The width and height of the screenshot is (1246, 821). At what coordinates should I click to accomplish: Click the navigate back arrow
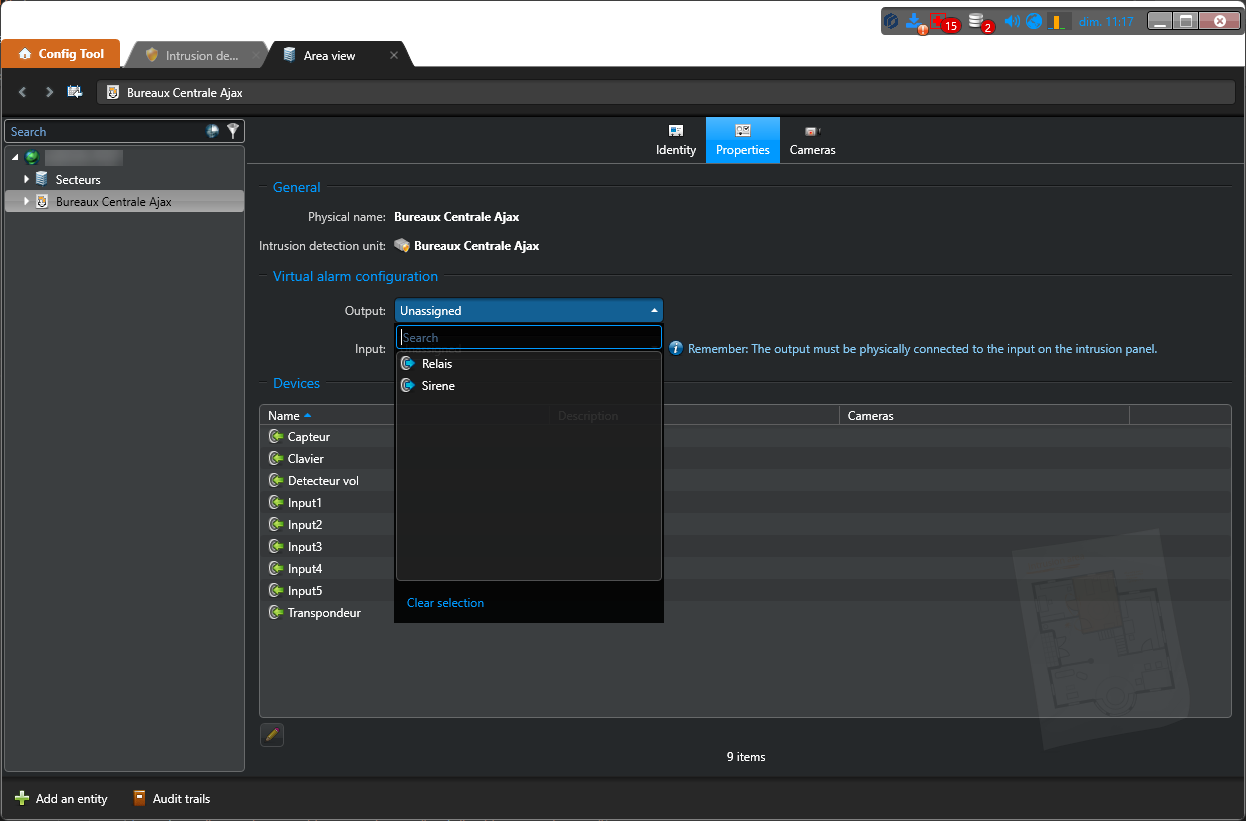pos(23,92)
